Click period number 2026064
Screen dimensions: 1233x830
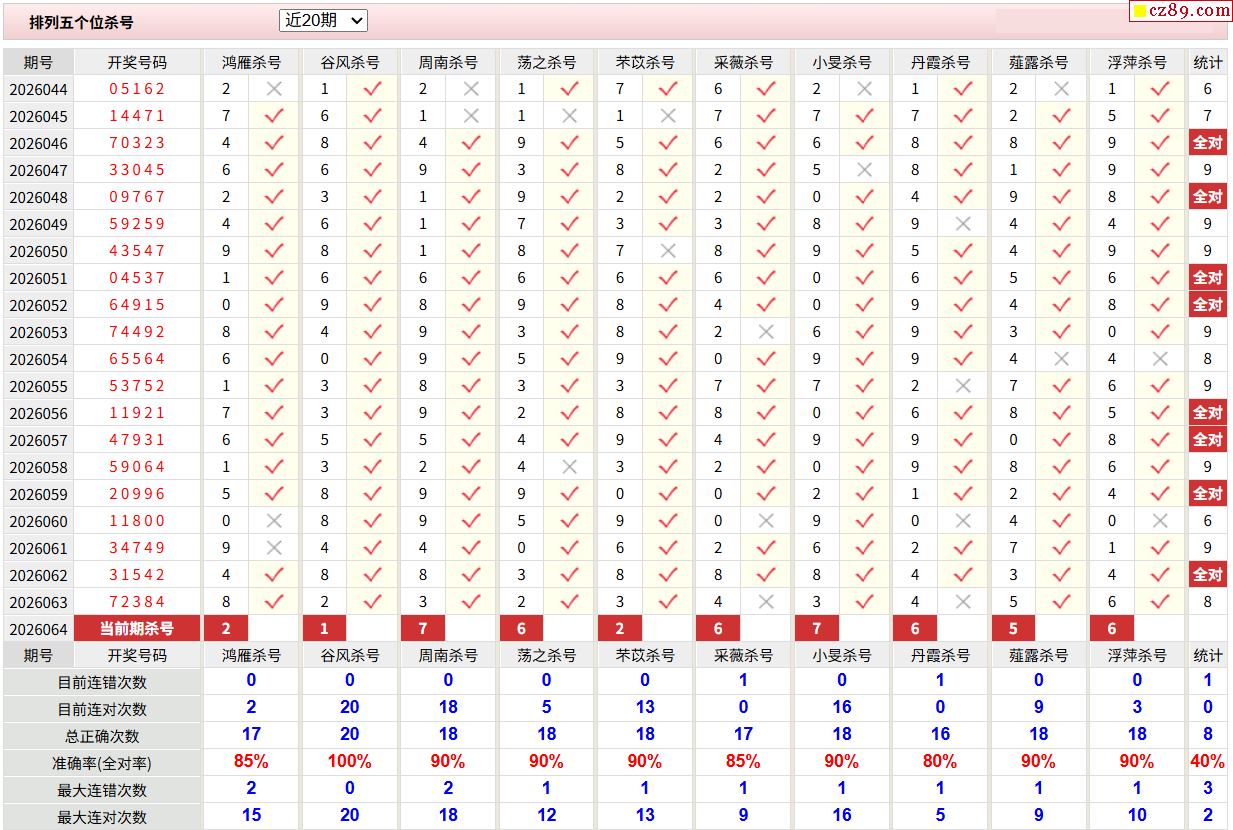38,629
